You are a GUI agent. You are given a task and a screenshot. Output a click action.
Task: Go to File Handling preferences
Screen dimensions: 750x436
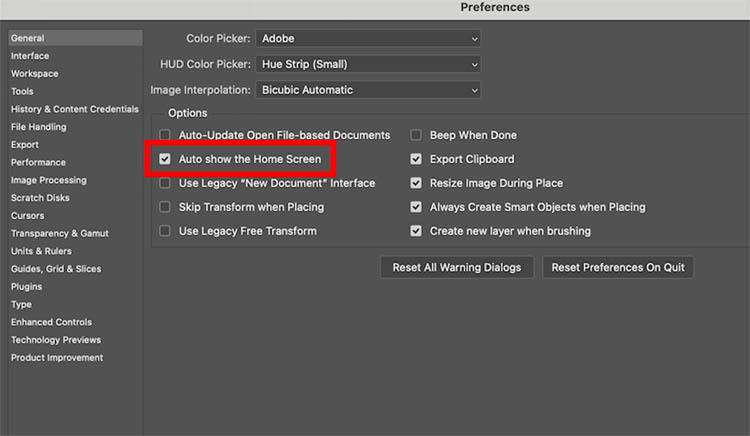point(39,127)
